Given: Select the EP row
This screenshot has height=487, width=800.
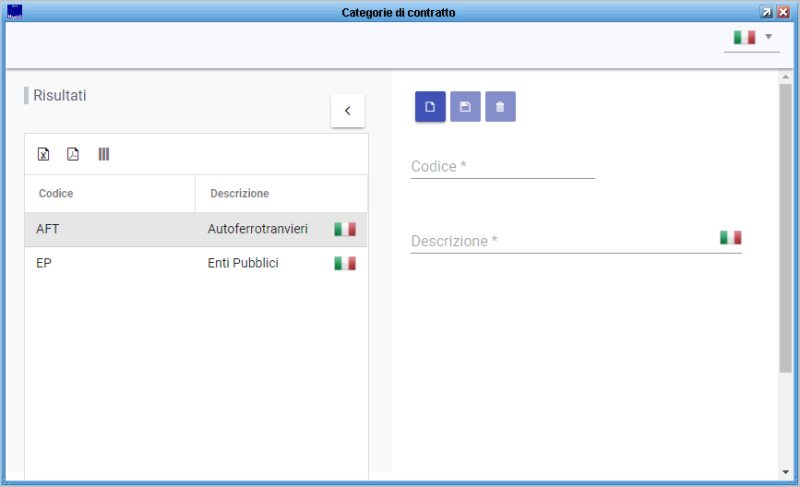Looking at the screenshot, I should tap(110, 263).
